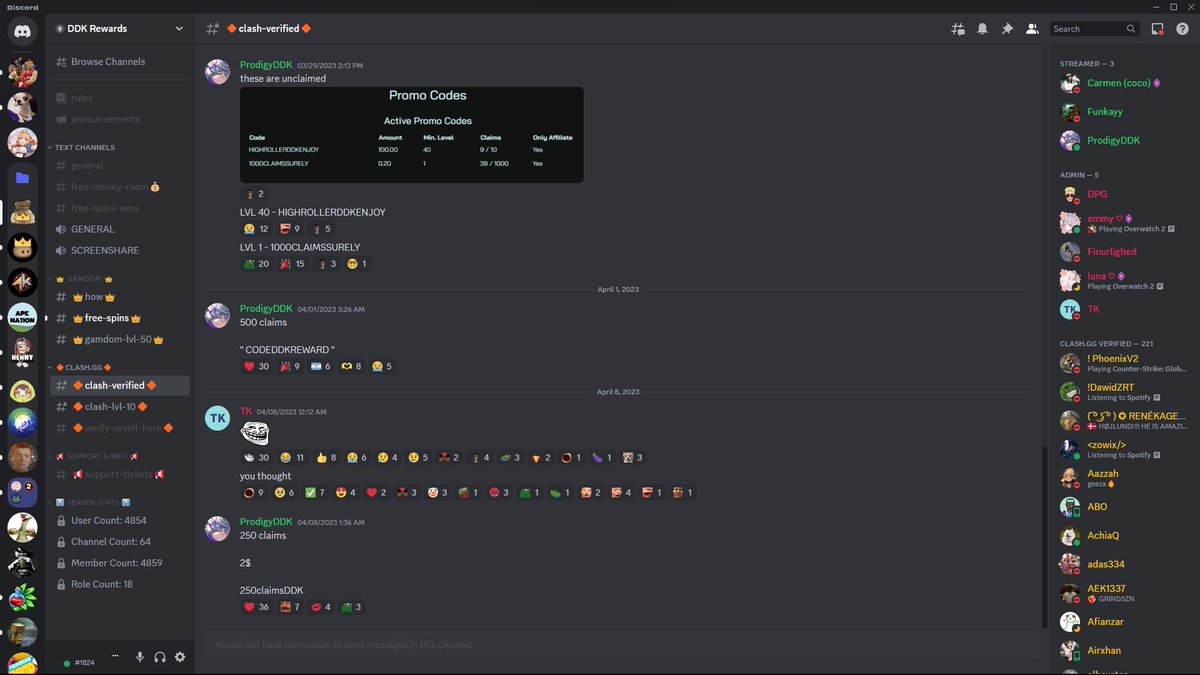Toggle the green check mark reaction showing 7
This screenshot has height=675, width=1200.
(316, 493)
